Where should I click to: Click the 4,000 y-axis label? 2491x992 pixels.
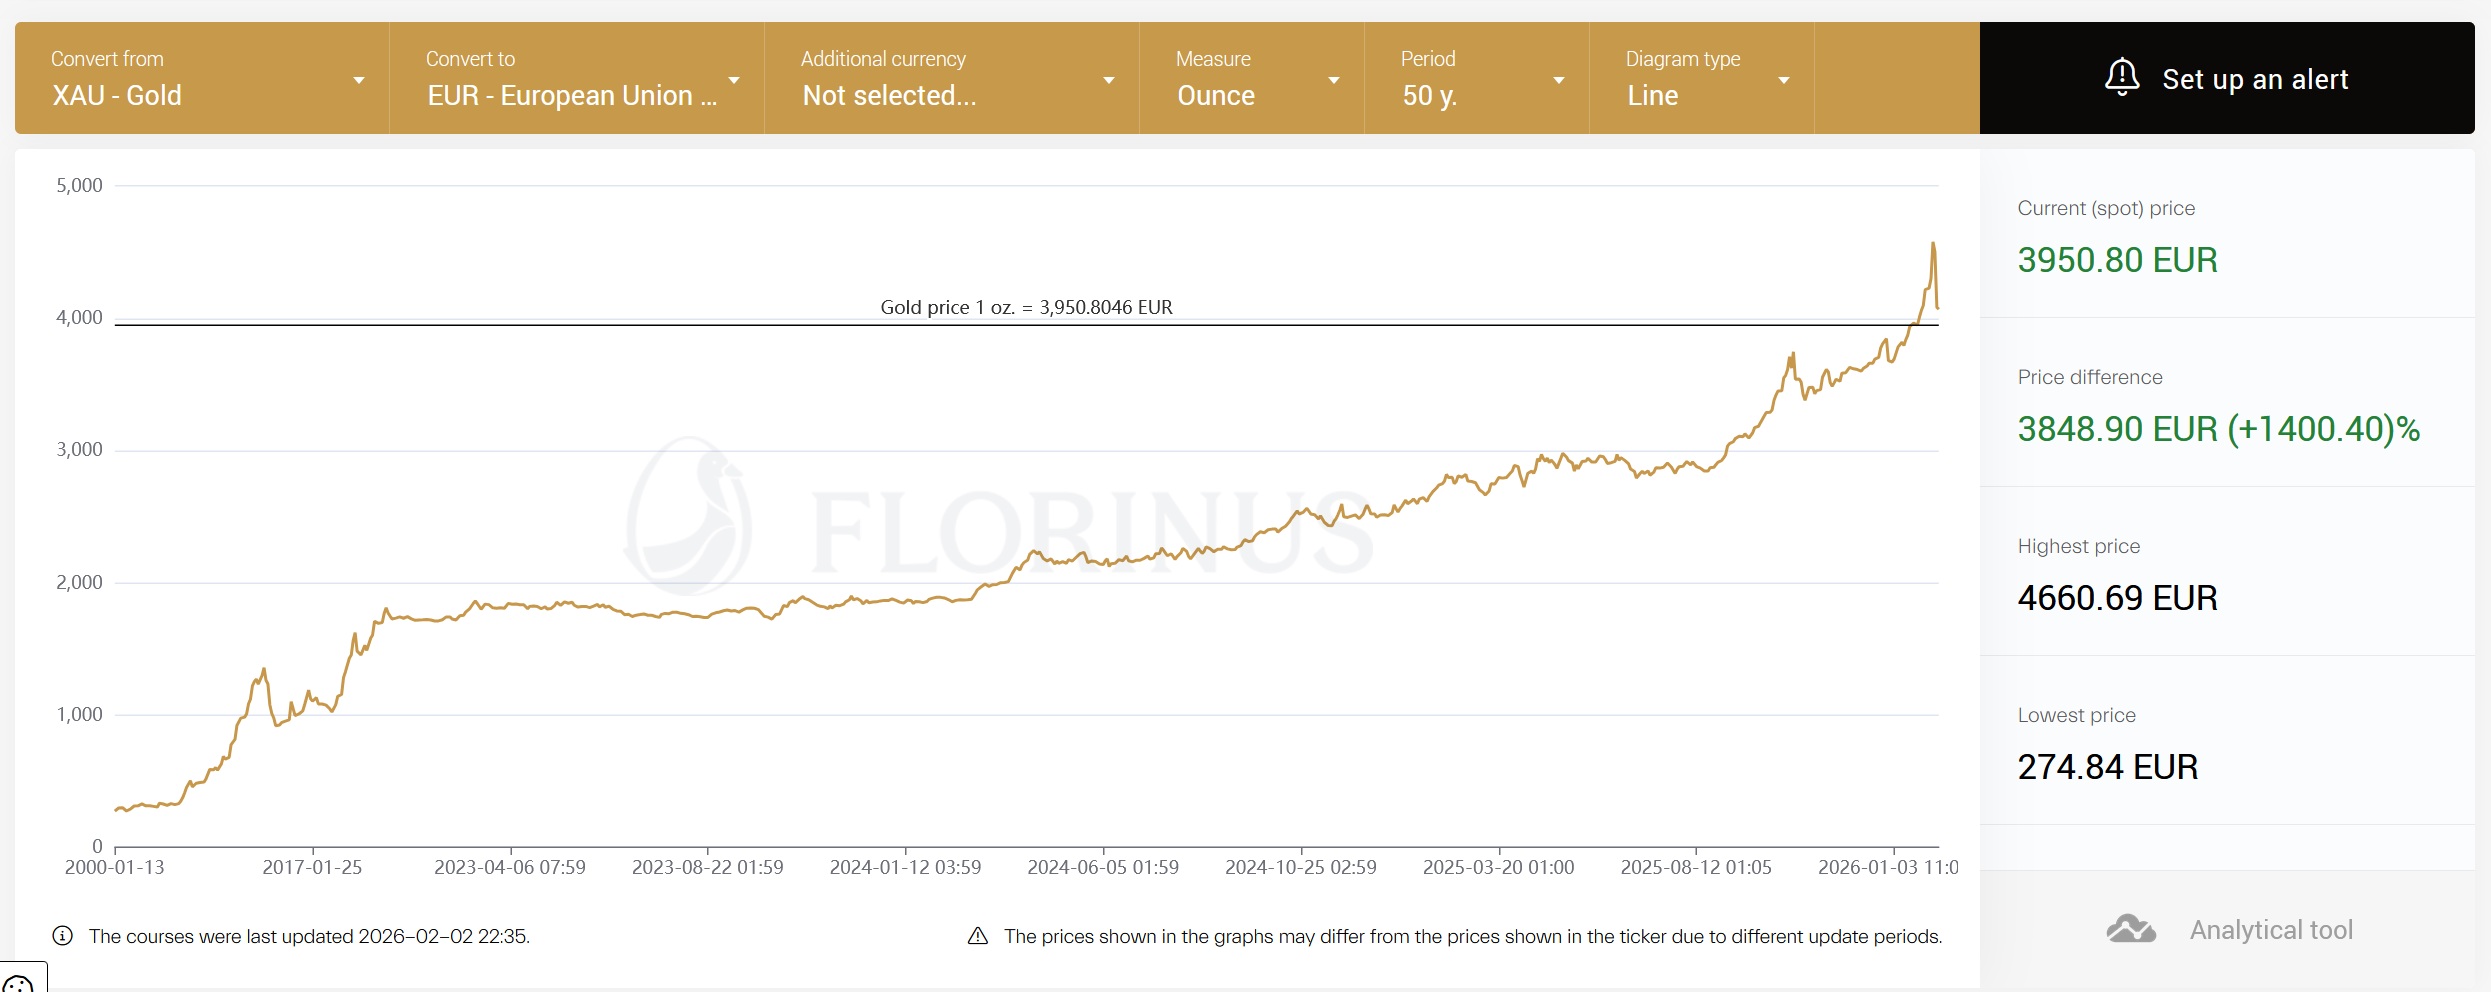tap(79, 317)
